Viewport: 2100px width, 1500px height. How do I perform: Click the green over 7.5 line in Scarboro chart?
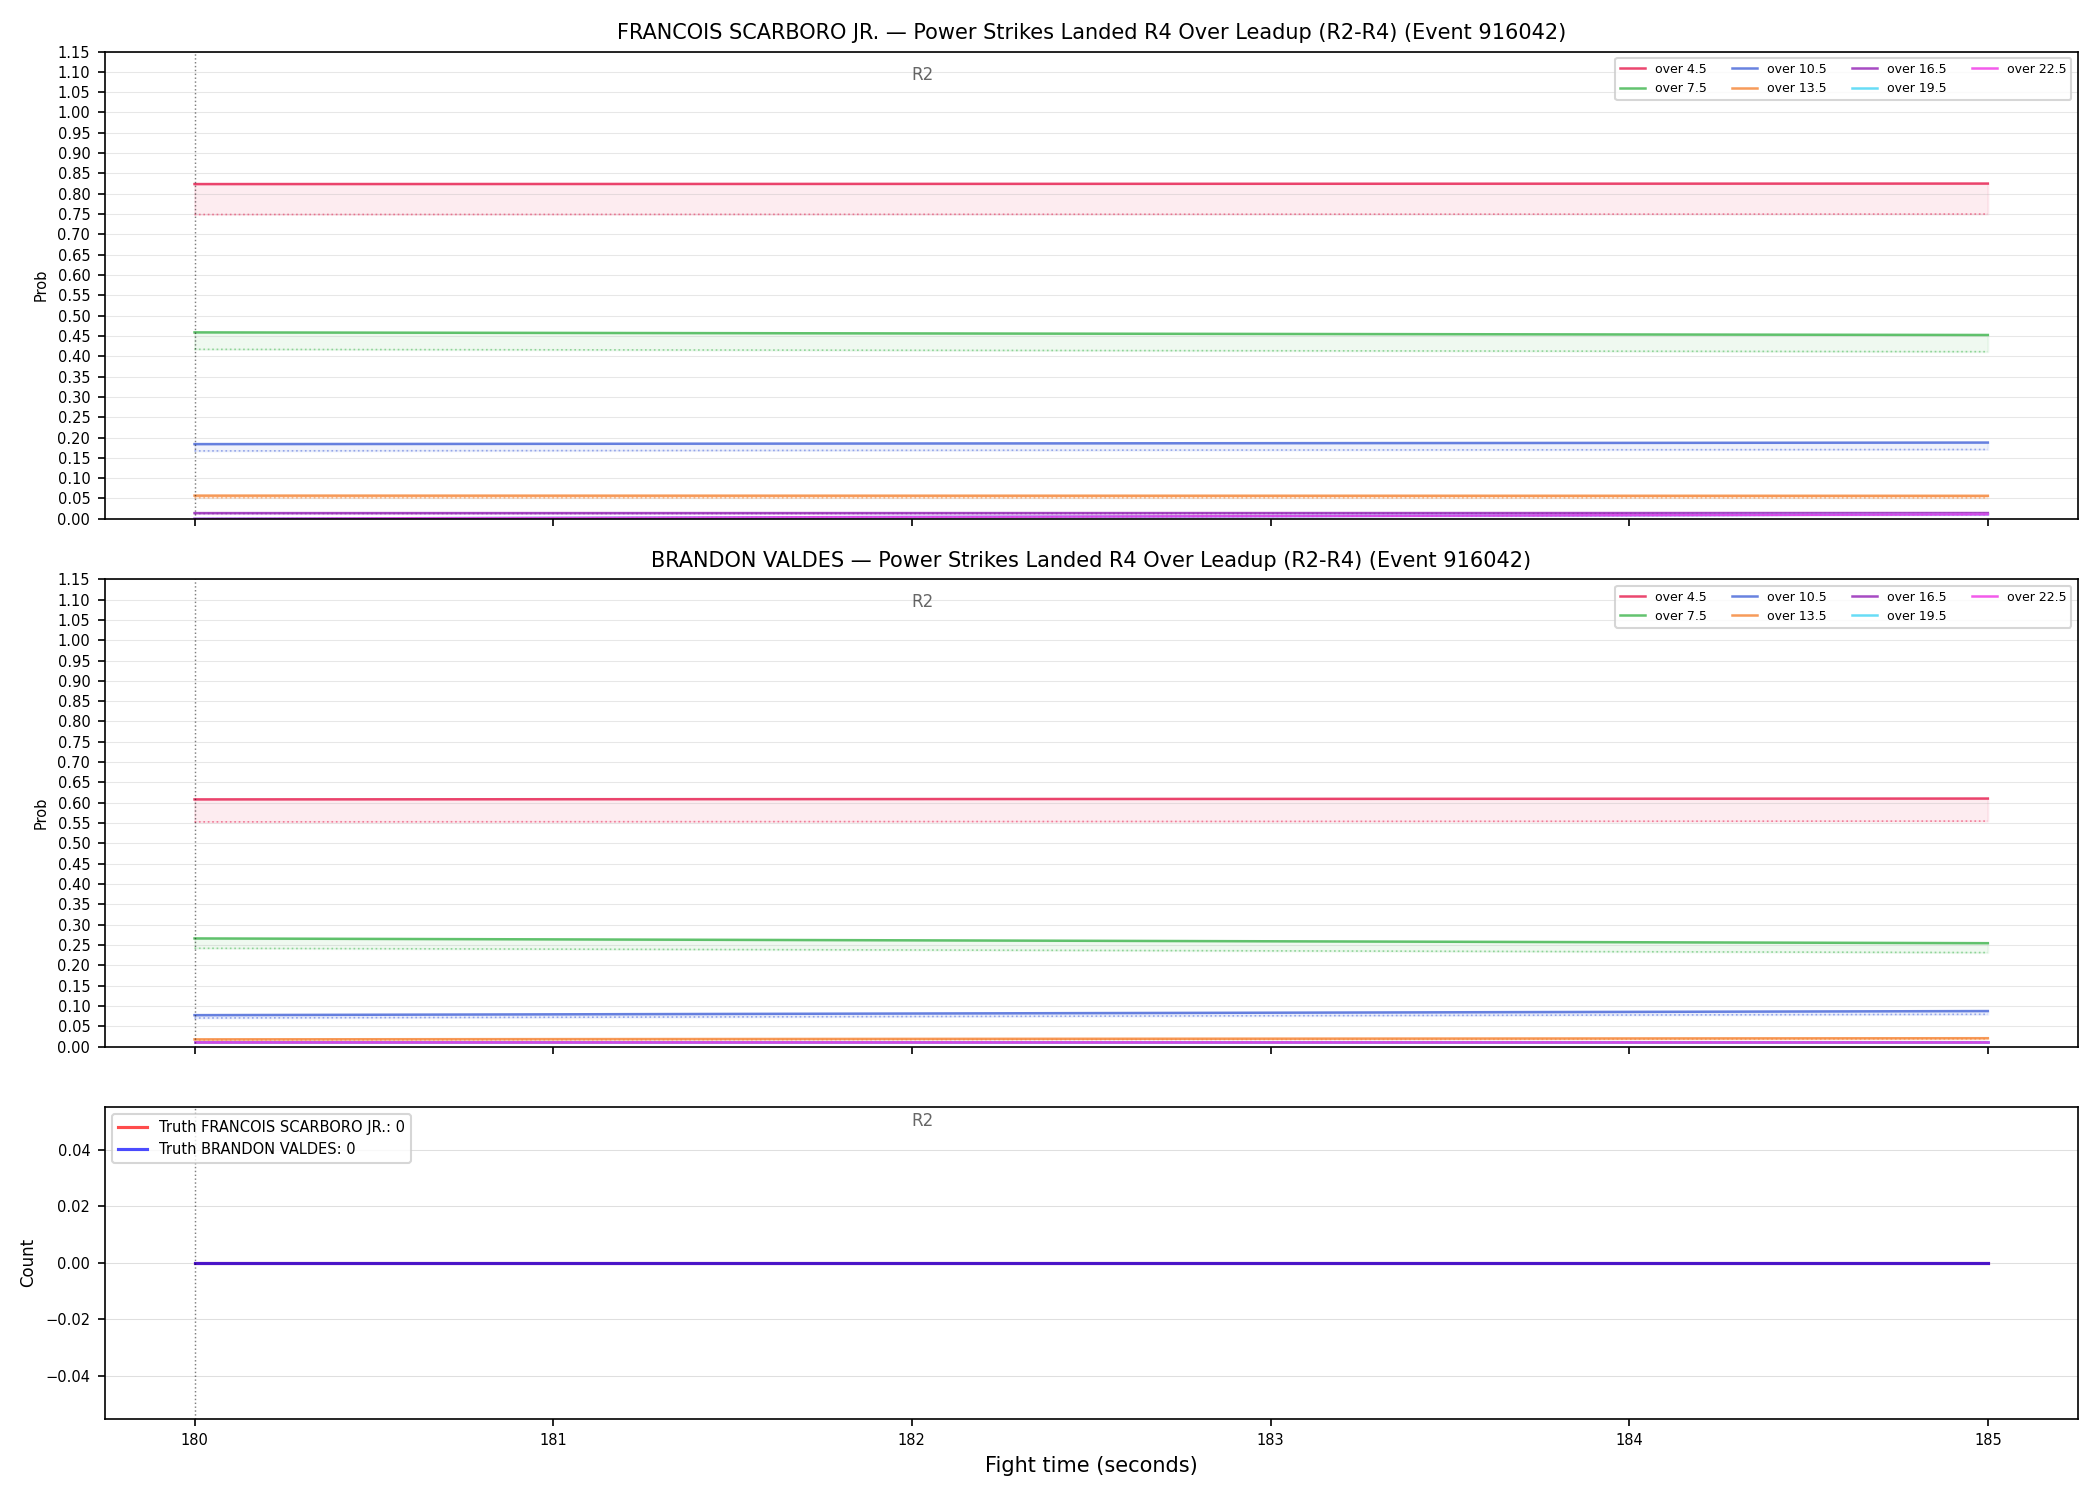pos(1091,334)
